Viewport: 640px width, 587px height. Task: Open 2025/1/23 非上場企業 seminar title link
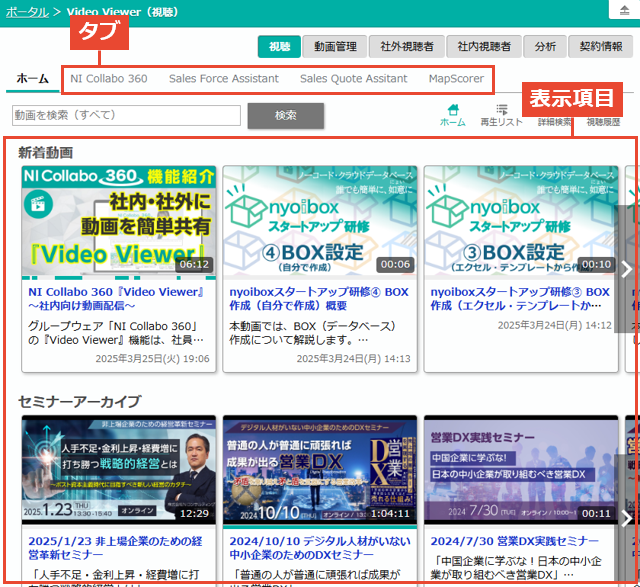(116, 548)
